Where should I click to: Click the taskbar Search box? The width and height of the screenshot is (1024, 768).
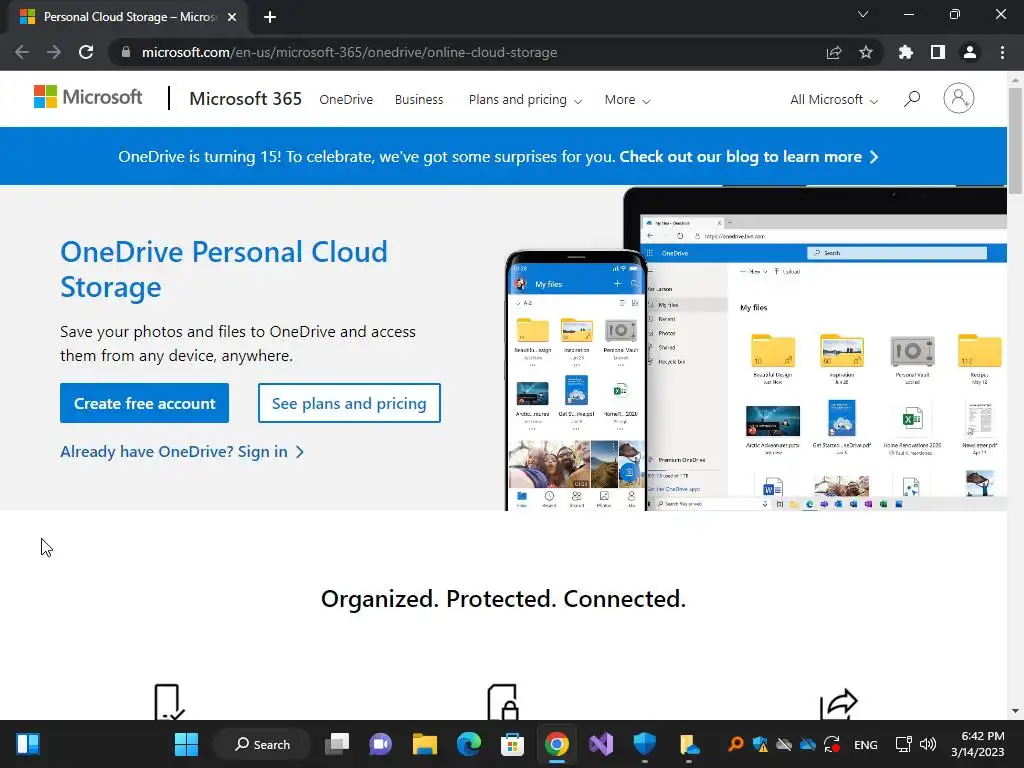coord(263,744)
